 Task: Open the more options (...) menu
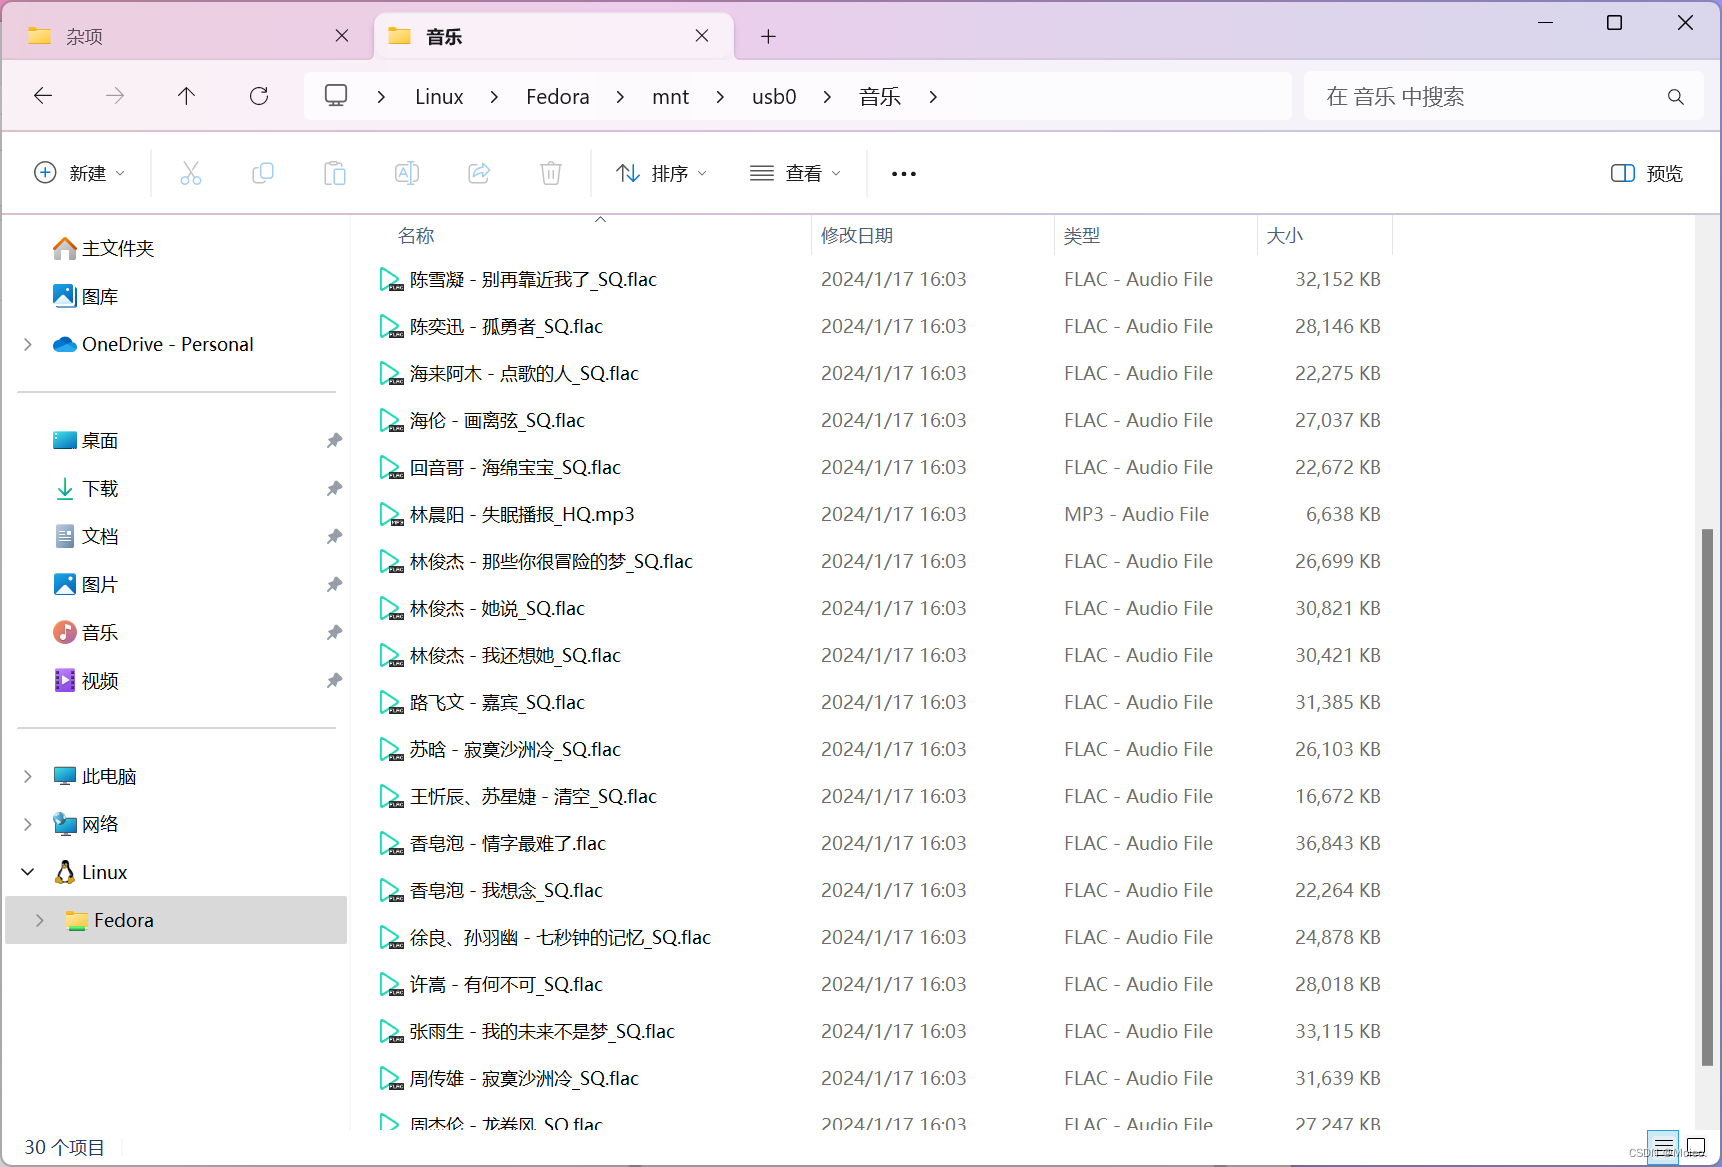point(904,173)
